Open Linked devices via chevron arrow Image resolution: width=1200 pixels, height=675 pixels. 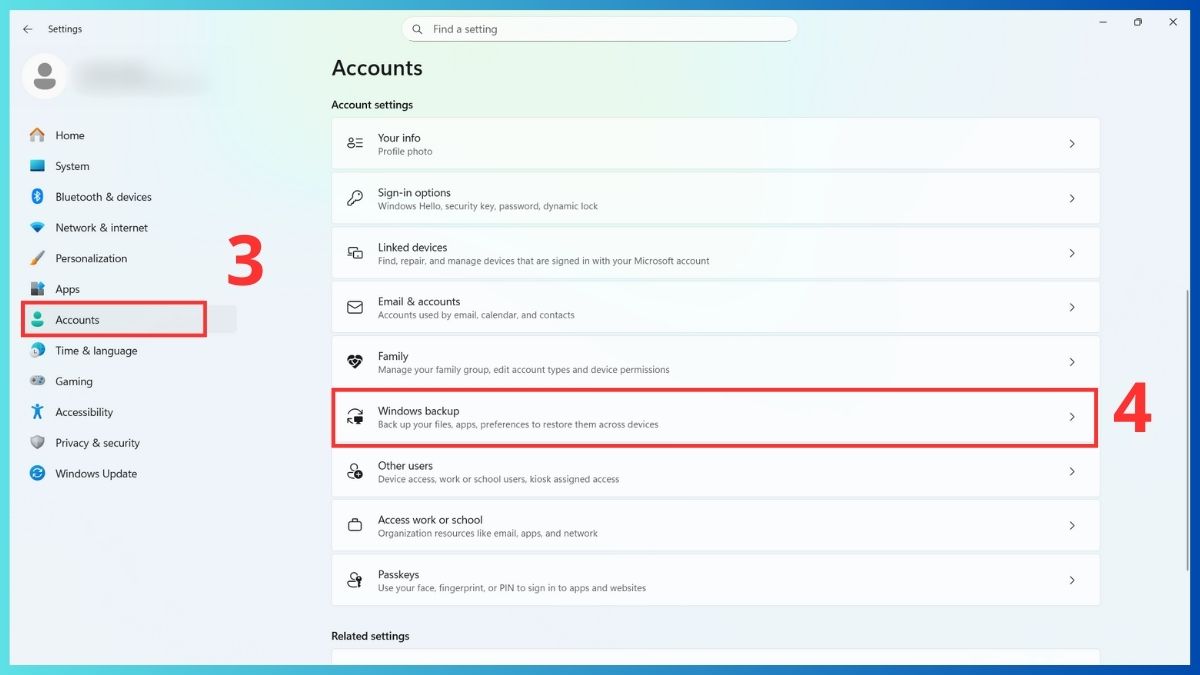[1072, 253]
